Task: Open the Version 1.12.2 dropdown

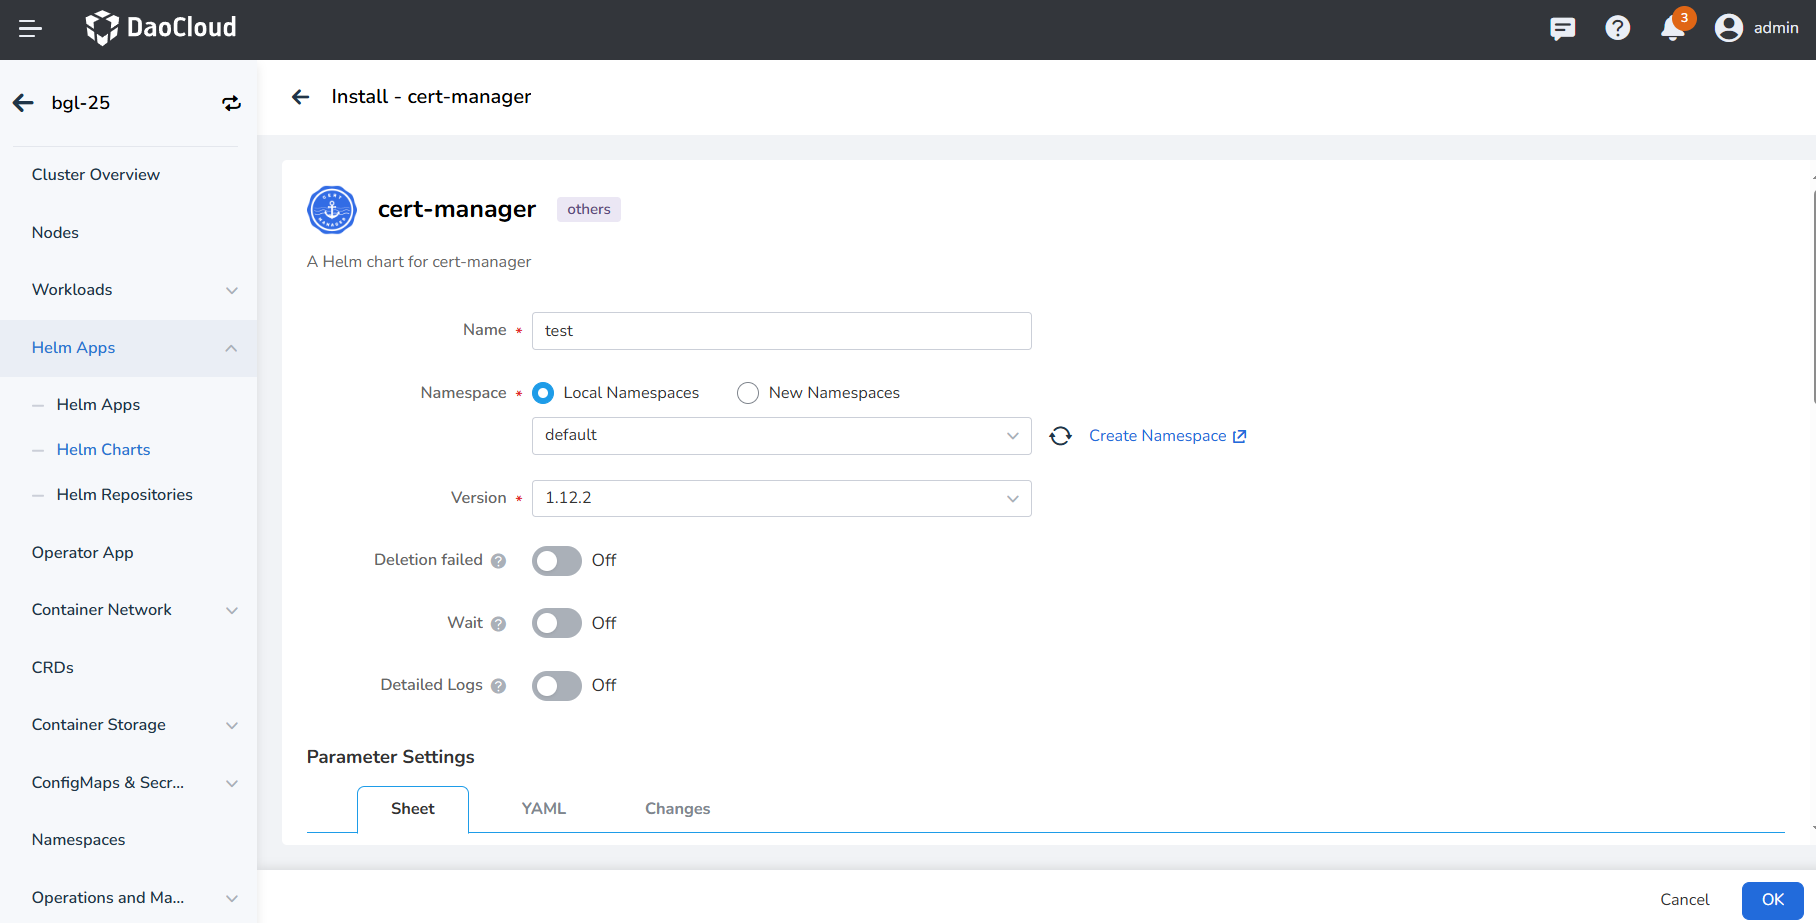Action: 781,498
